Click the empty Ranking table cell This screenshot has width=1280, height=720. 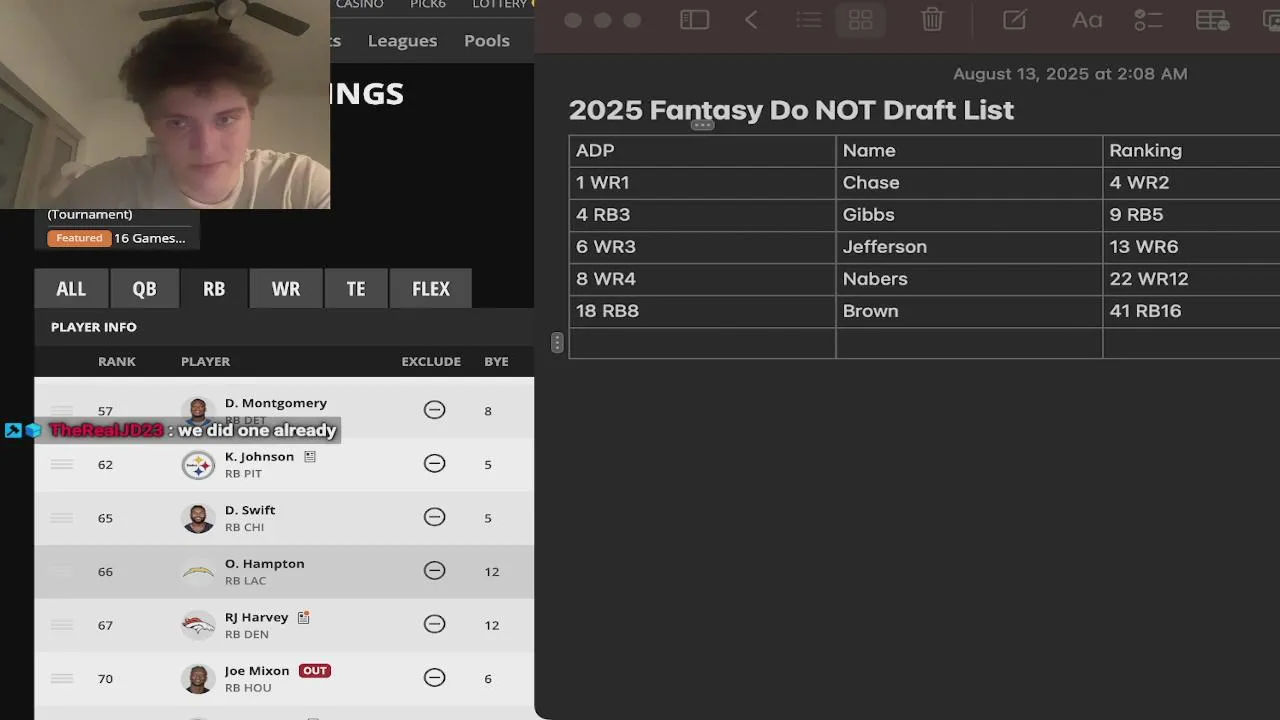click(x=1191, y=343)
